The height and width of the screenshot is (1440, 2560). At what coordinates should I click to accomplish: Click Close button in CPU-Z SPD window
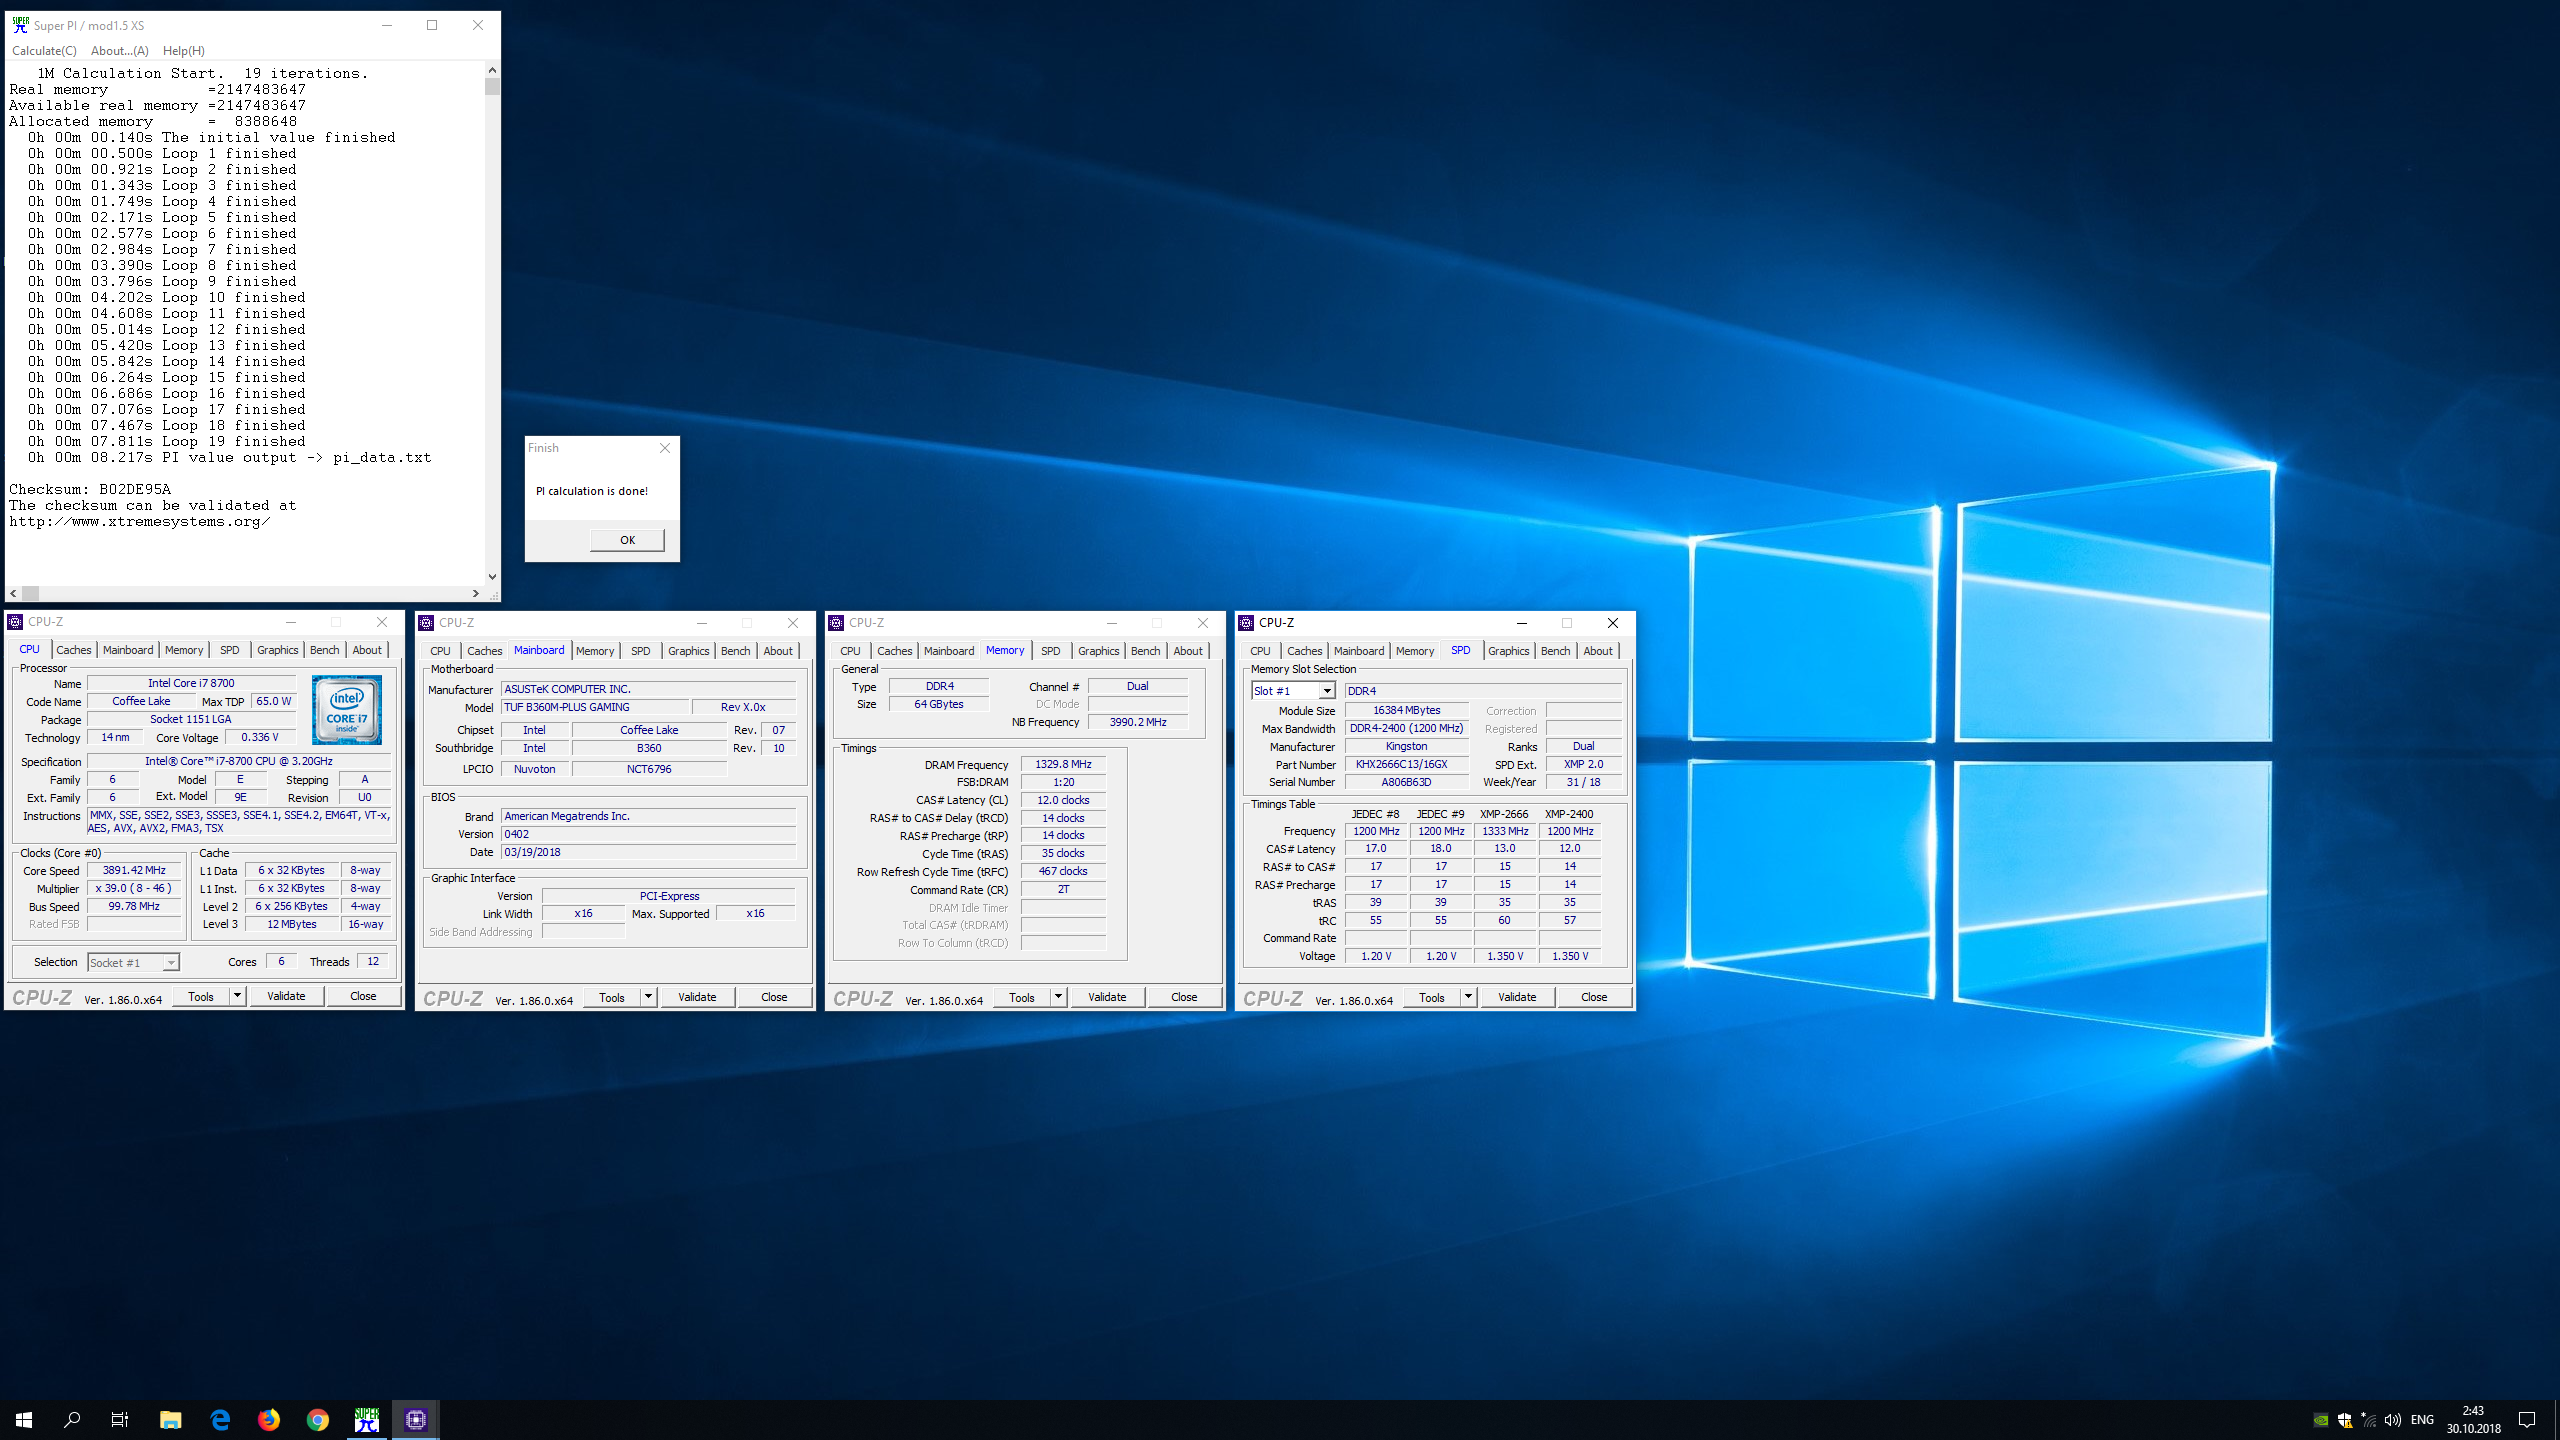pyautogui.click(x=1594, y=997)
